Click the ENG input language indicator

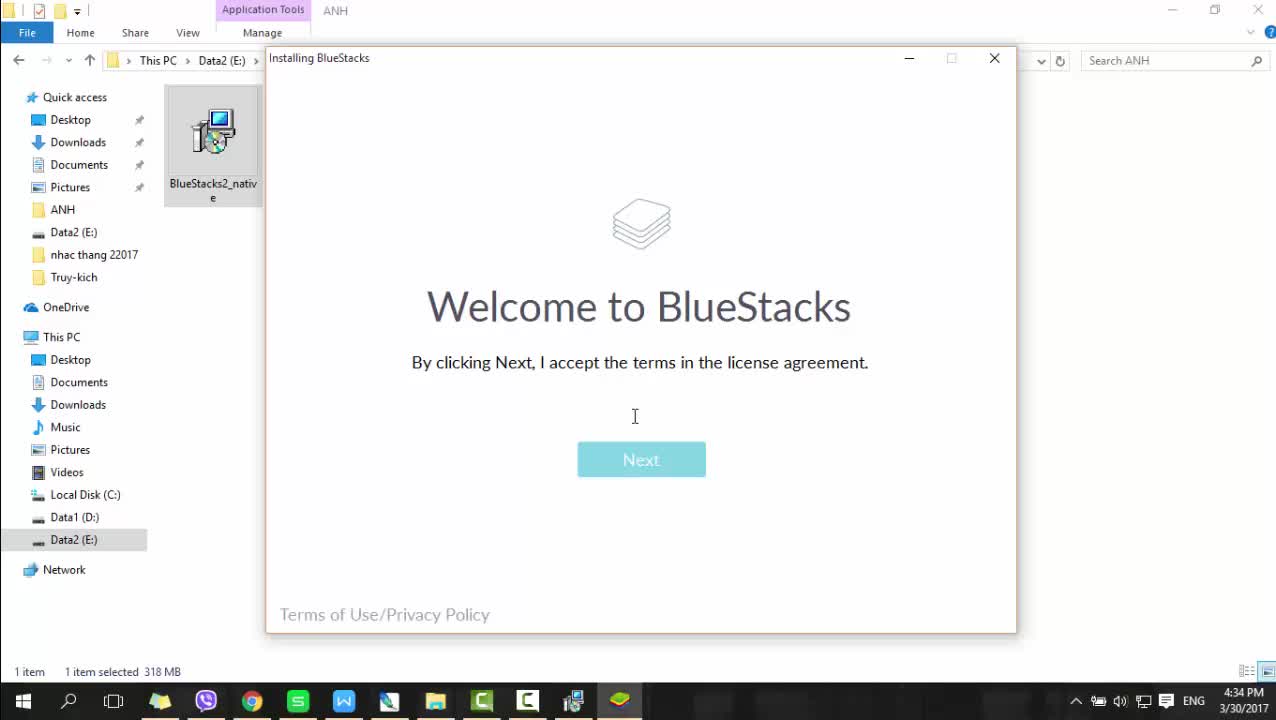(1193, 701)
